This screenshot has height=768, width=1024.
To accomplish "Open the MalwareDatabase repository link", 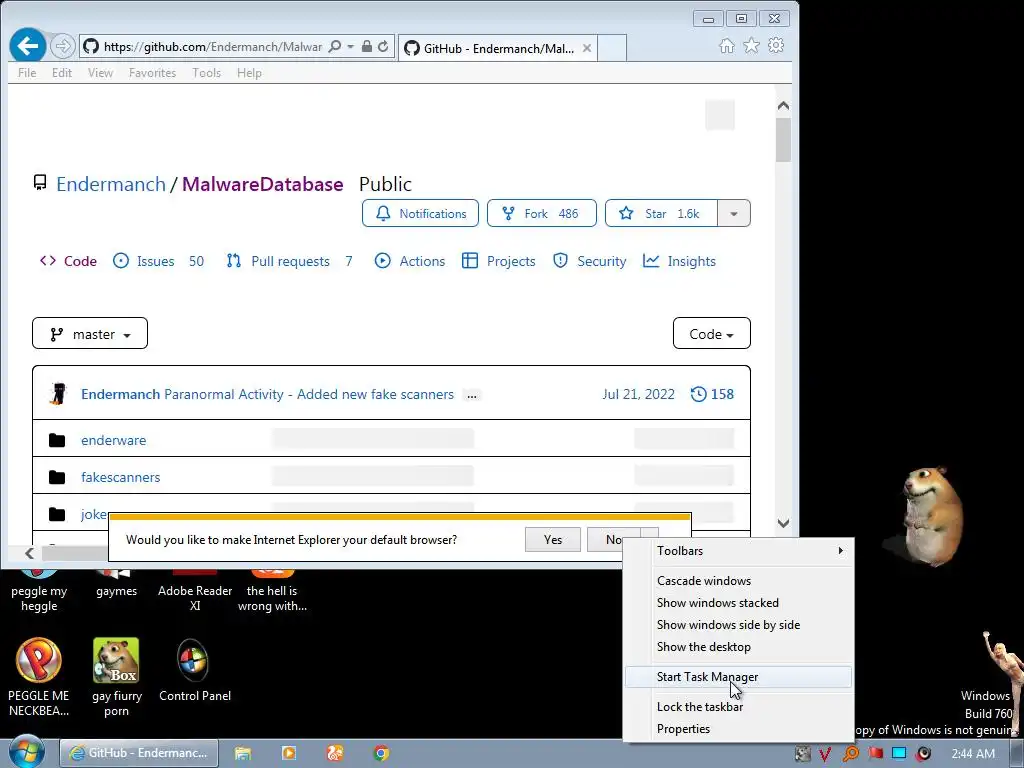I will (263, 184).
